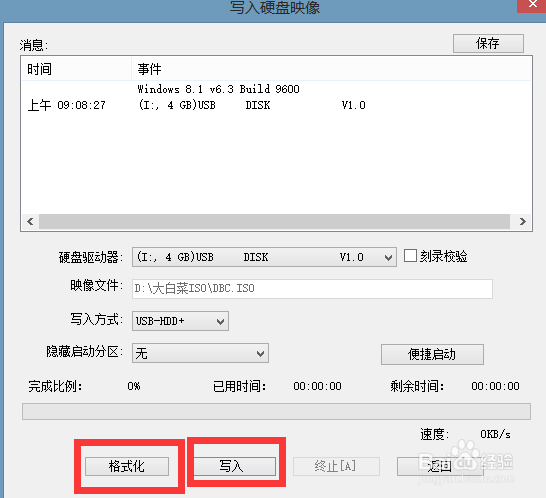
Task: Click the write progress bar
Action: (x=276, y=411)
